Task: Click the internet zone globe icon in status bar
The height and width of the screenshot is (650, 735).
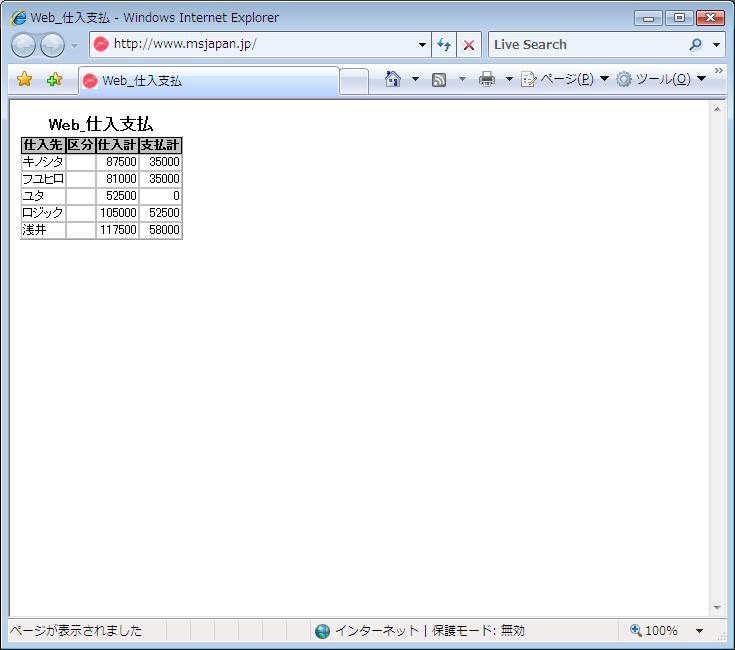Action: click(322, 631)
